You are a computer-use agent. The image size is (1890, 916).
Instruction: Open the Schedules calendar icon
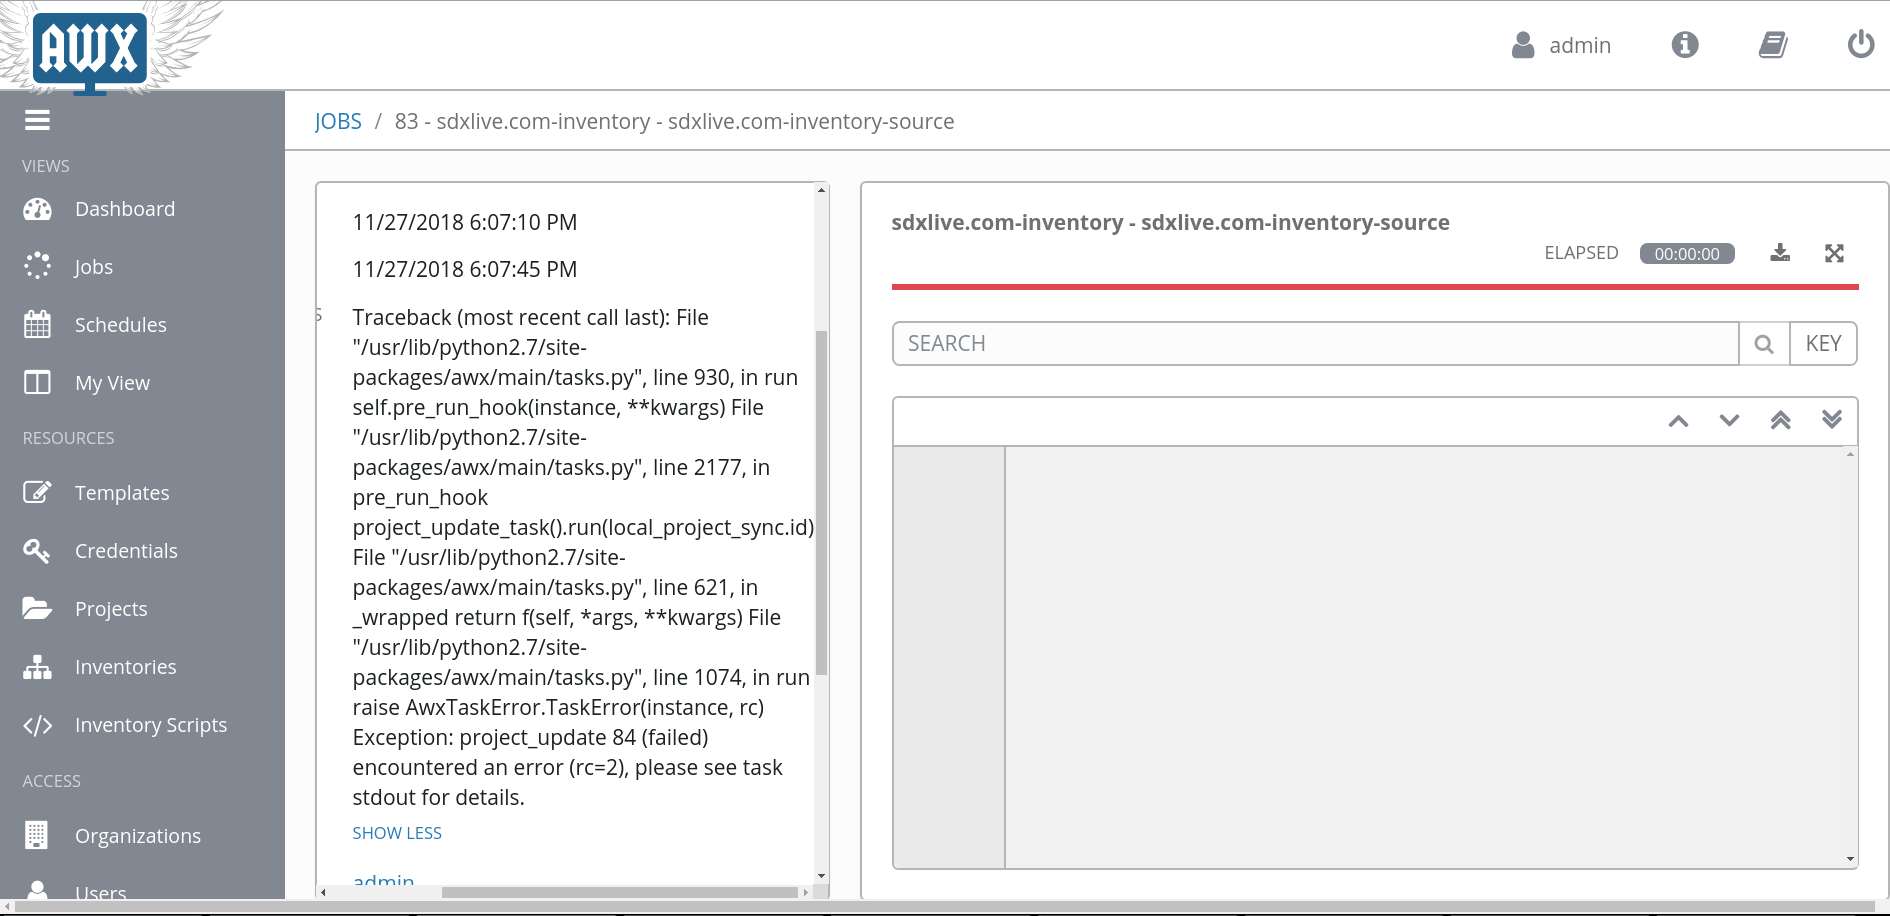pyautogui.click(x=37, y=324)
